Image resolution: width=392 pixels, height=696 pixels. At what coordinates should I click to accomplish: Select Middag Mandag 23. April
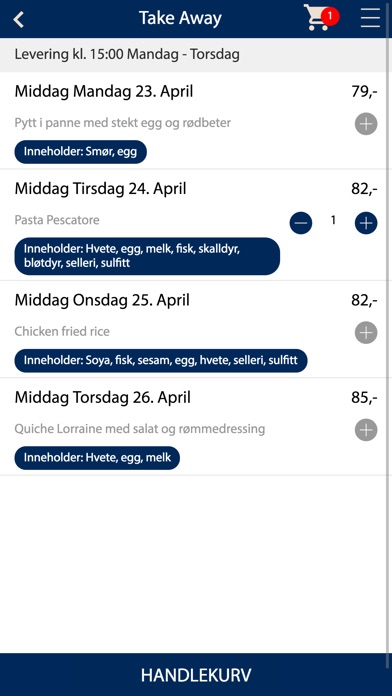(104, 92)
